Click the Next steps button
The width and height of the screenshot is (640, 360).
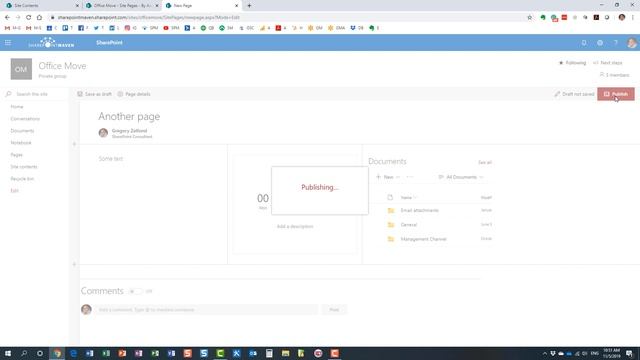tap(608, 63)
